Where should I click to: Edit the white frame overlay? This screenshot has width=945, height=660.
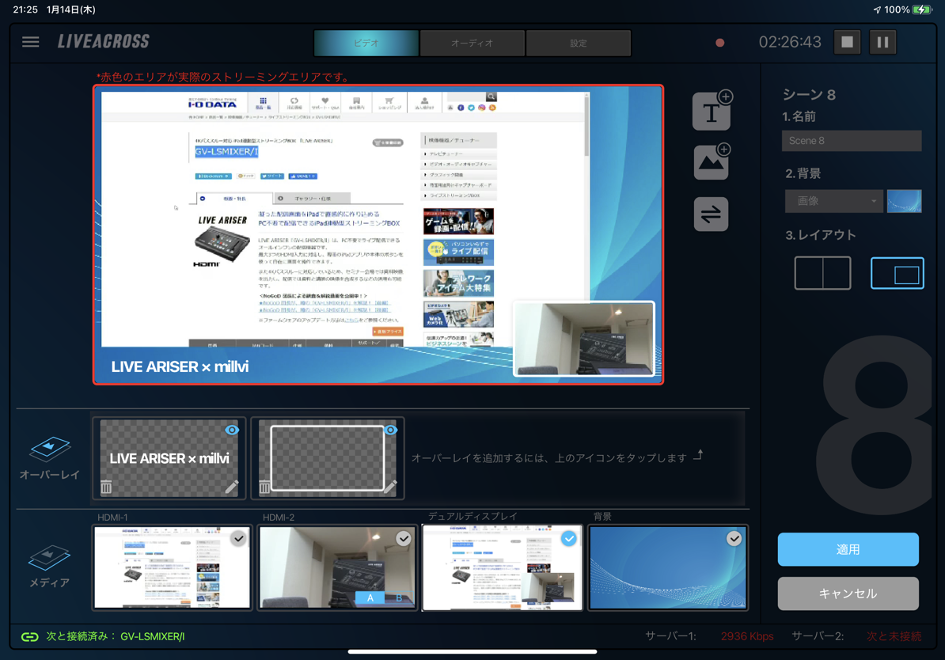pos(390,487)
